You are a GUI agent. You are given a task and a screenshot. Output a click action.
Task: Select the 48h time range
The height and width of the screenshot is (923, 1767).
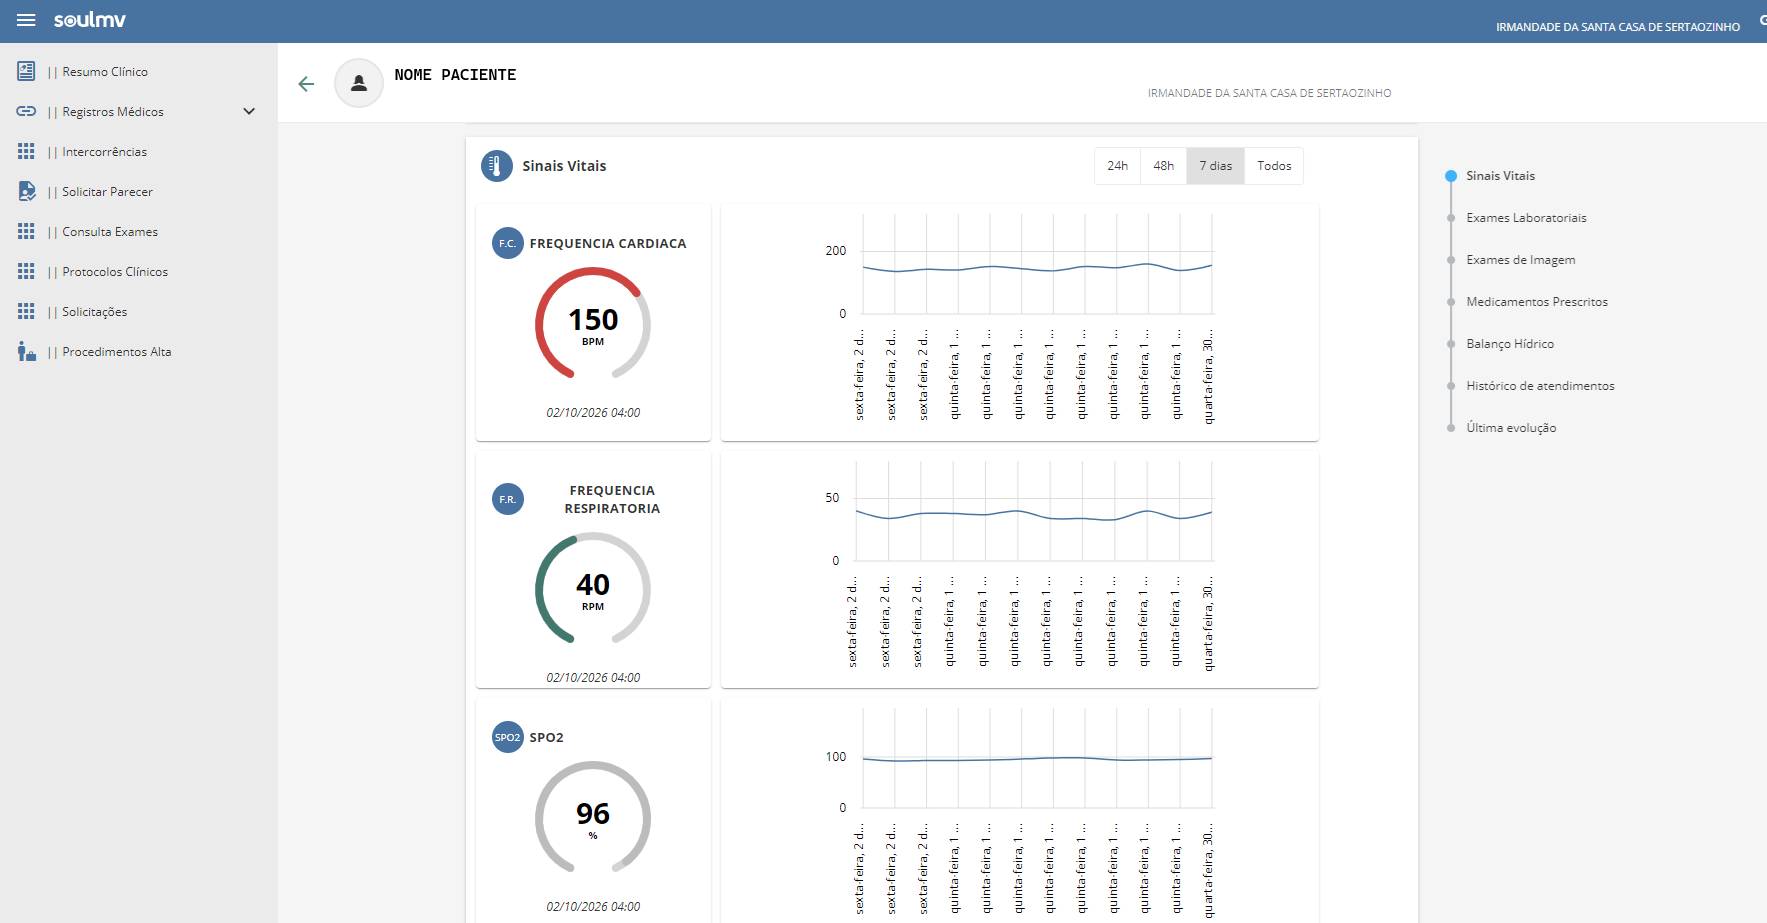point(1164,166)
